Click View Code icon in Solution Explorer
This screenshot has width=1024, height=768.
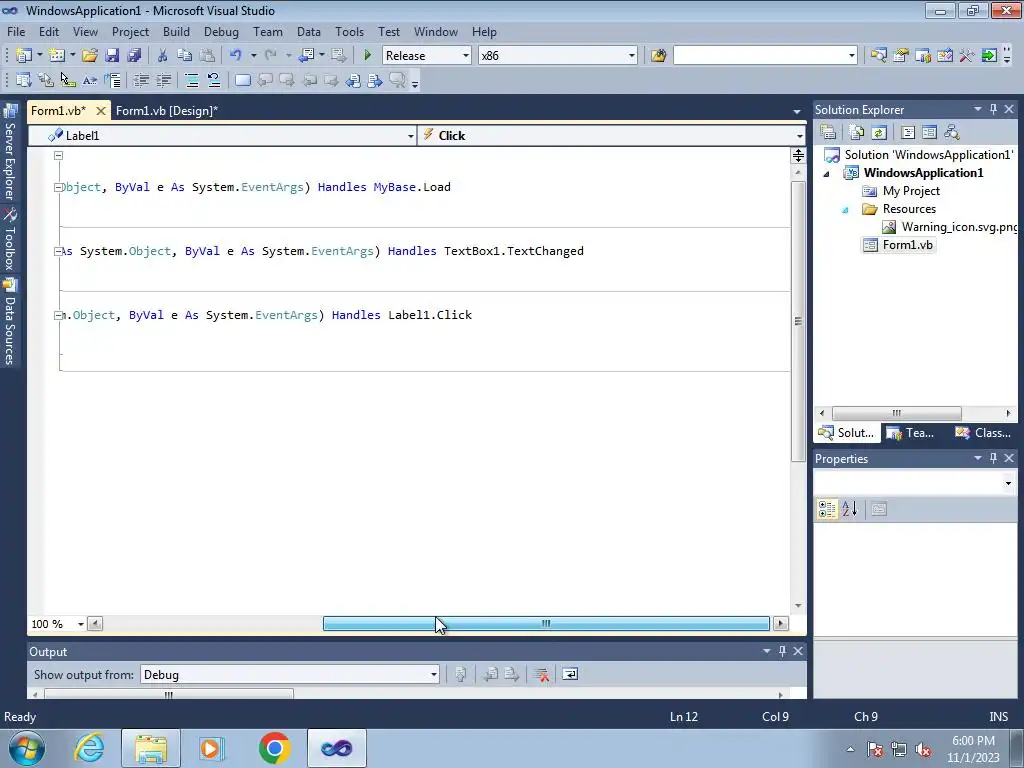pos(908,133)
